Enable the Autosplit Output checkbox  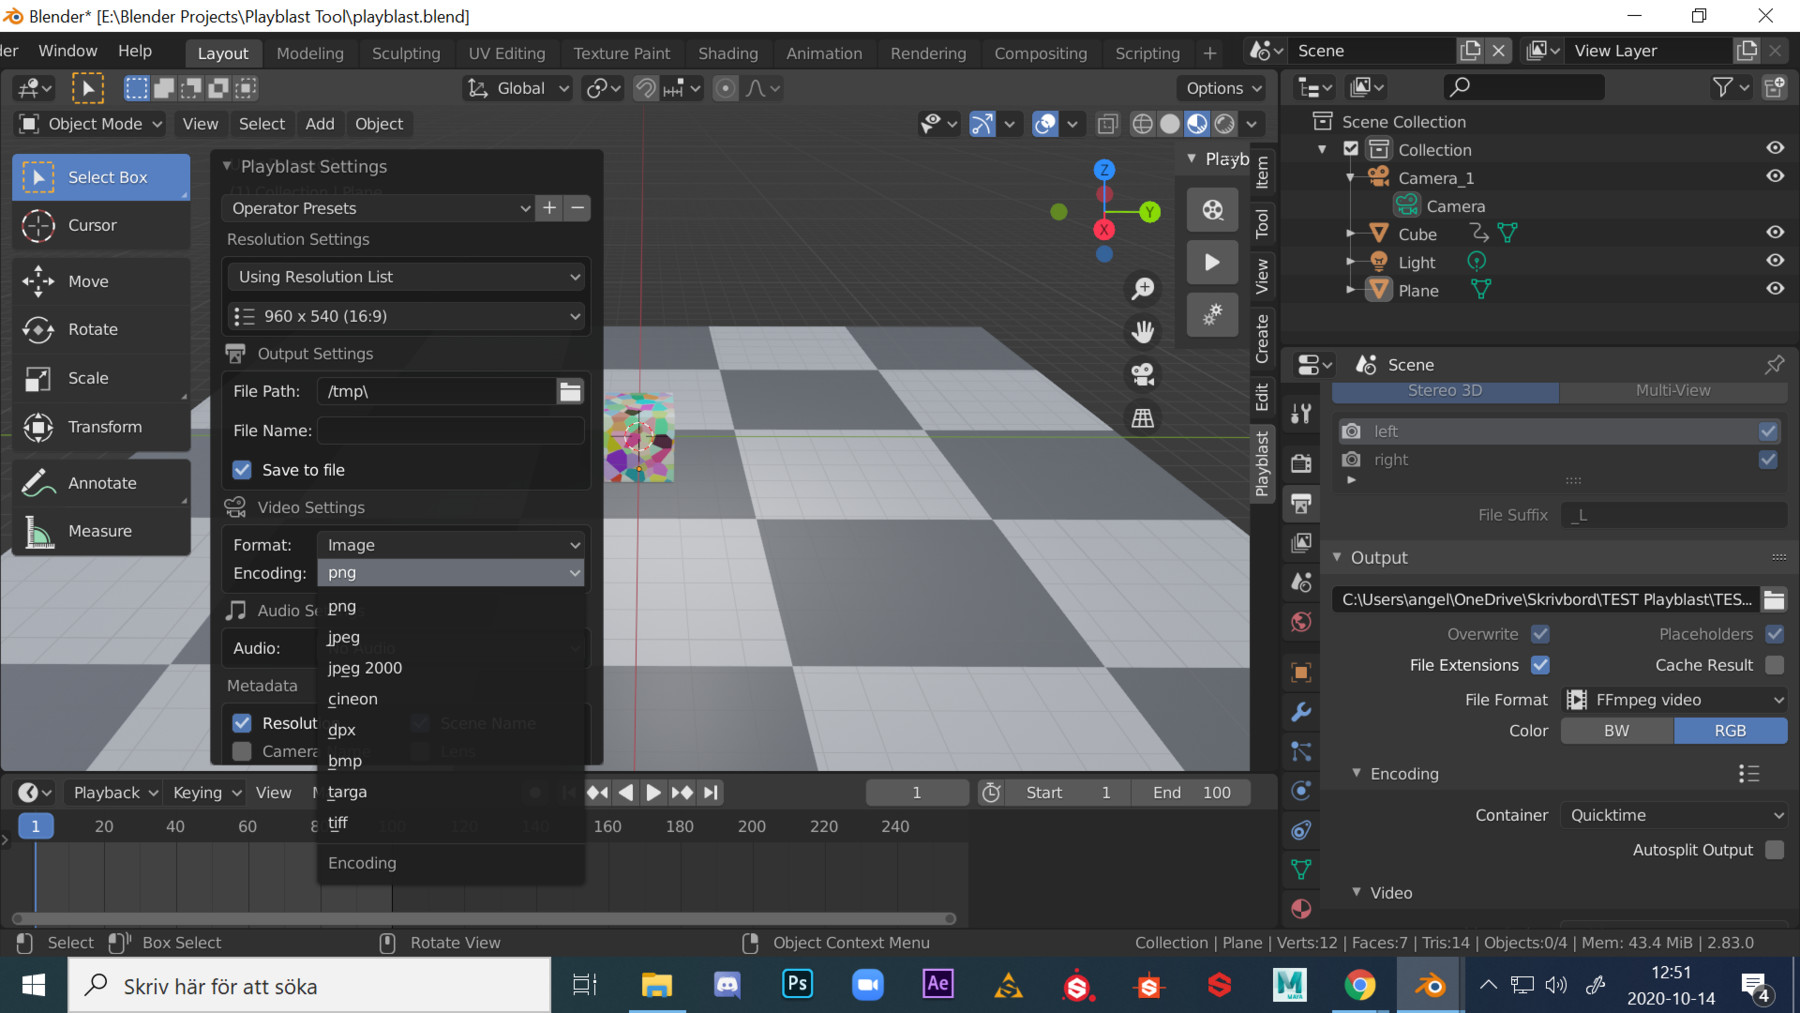(1775, 850)
